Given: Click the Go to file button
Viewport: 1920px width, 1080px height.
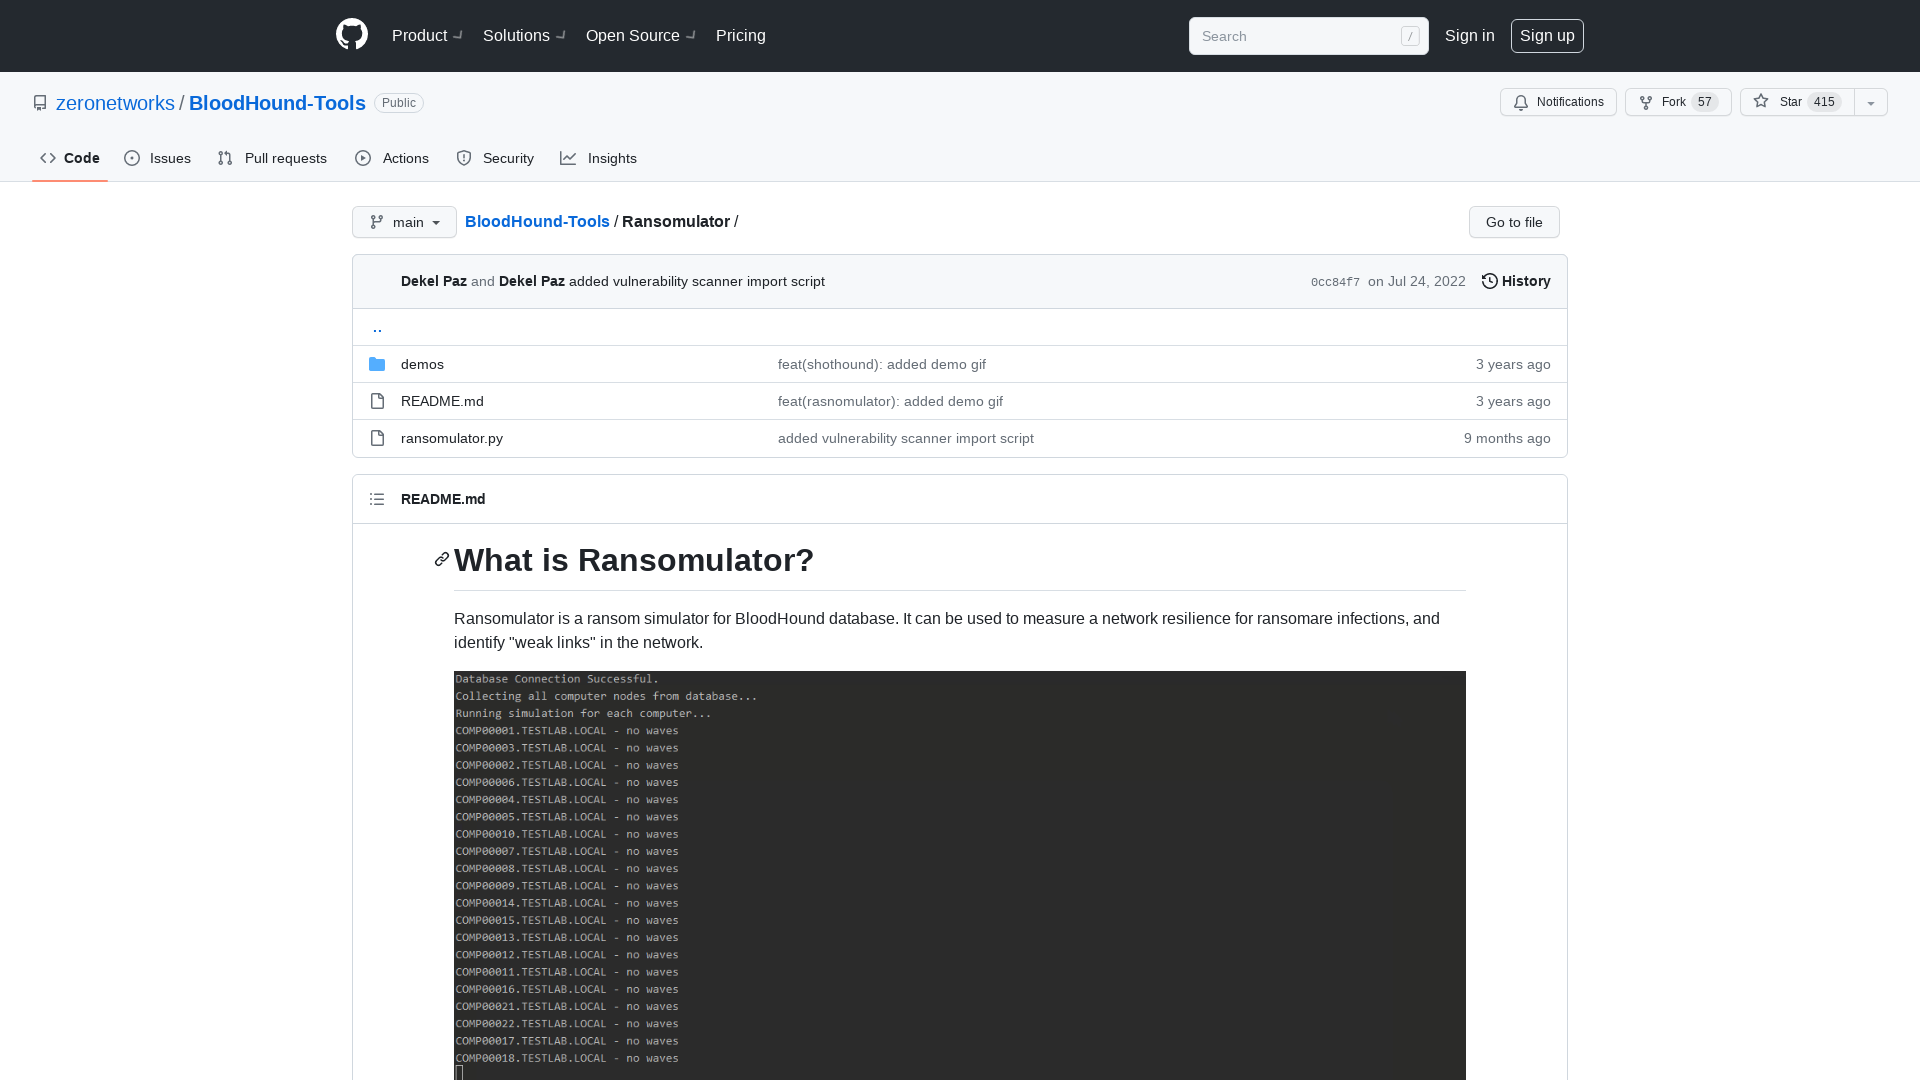Looking at the screenshot, I should click(x=1514, y=222).
